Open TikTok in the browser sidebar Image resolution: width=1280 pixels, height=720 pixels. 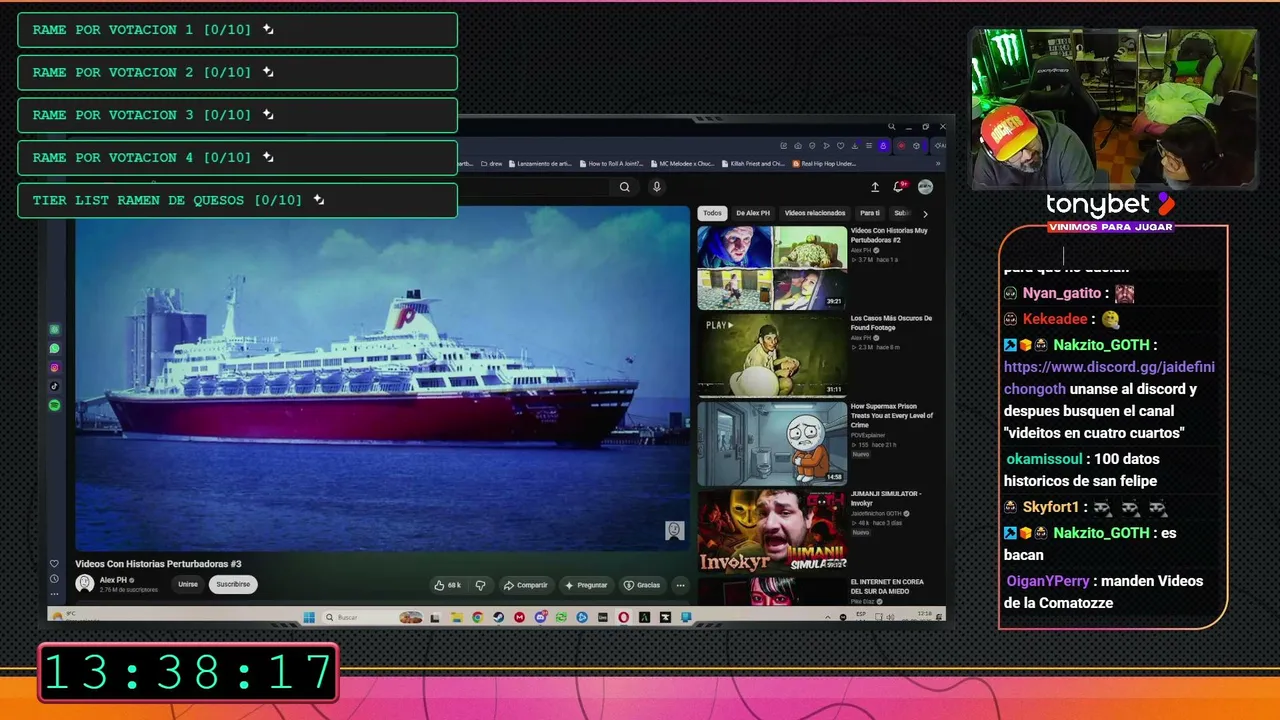55,387
